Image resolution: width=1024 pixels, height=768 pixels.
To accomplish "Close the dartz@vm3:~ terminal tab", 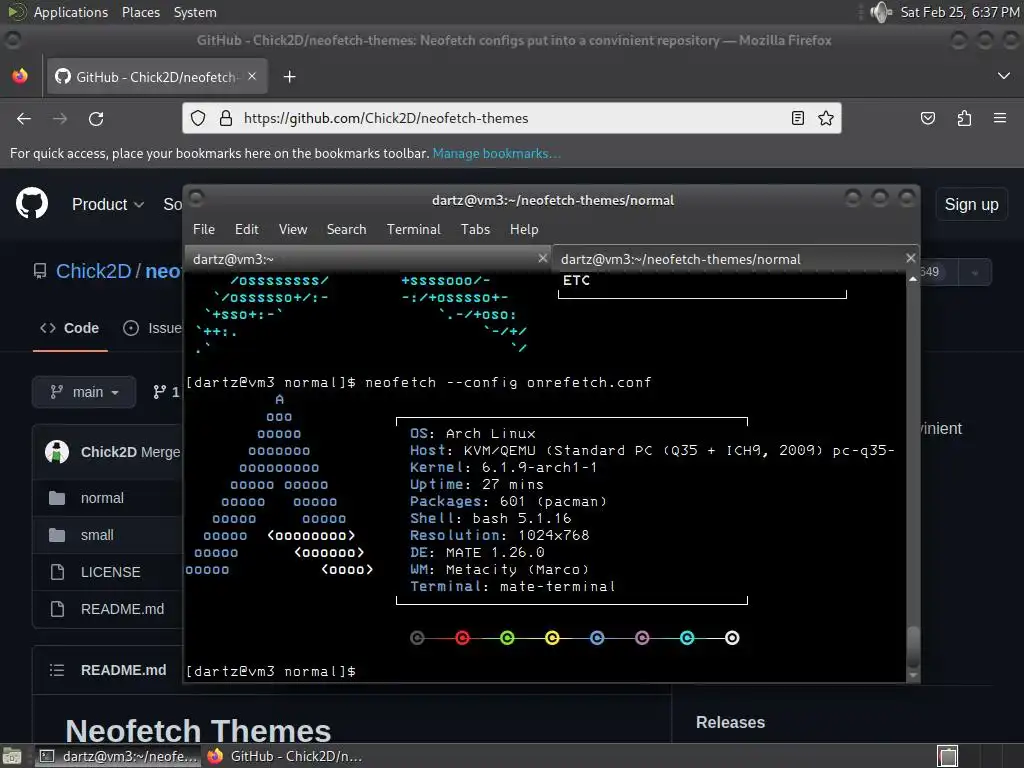I will [542, 259].
